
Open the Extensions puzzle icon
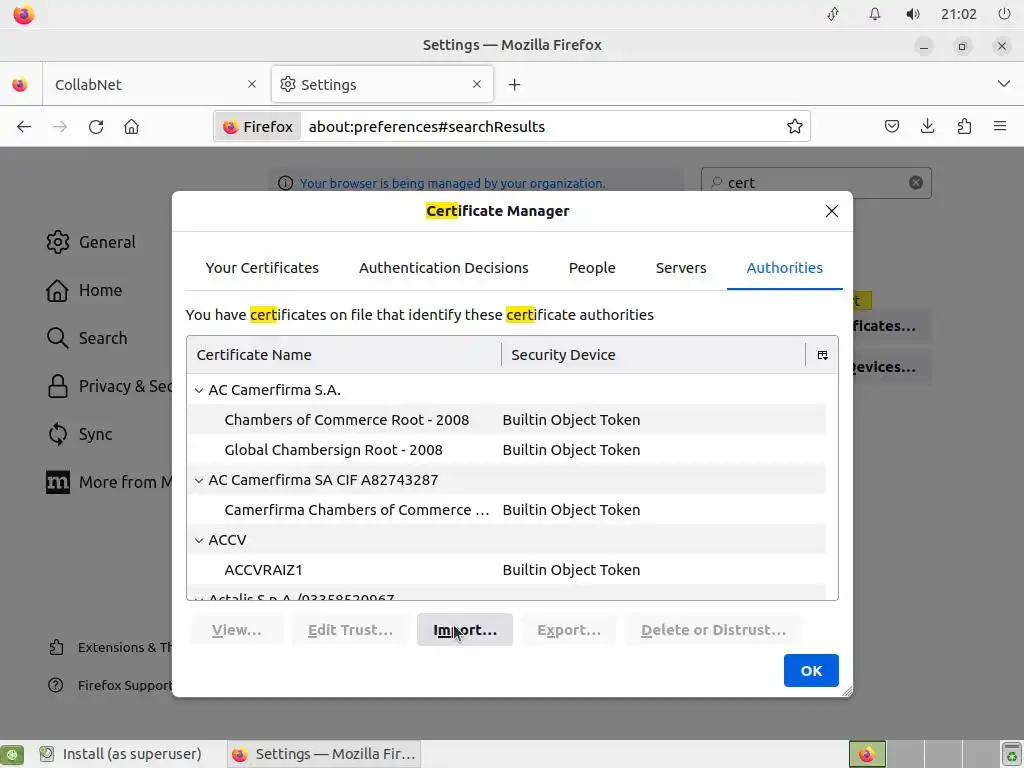[x=964, y=127]
